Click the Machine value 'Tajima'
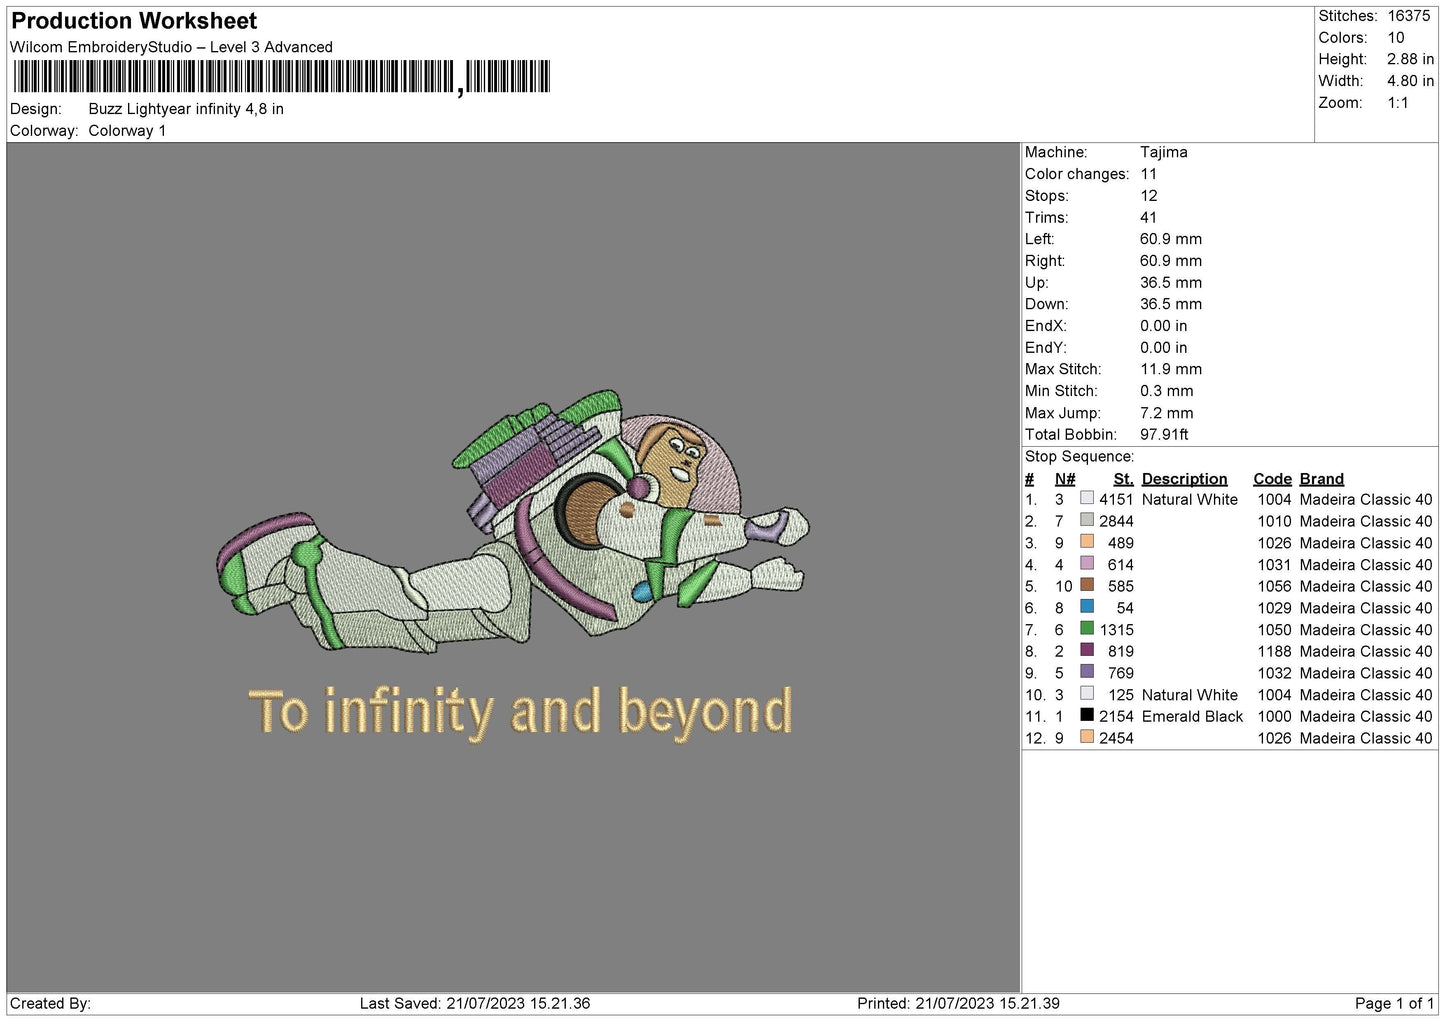This screenshot has width=1445, height=1021. [1164, 152]
